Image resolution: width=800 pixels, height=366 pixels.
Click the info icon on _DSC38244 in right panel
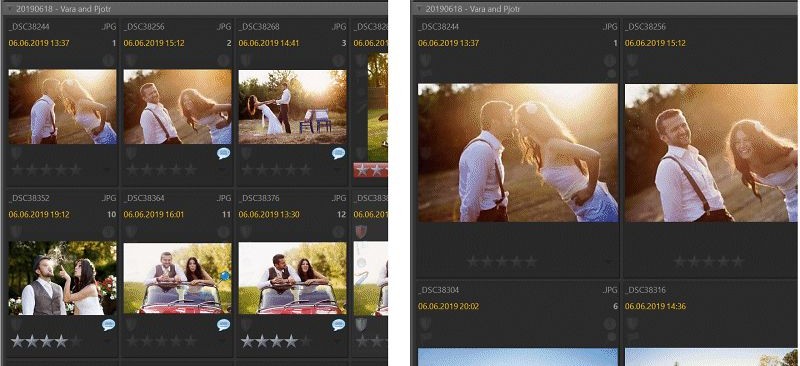(610, 61)
